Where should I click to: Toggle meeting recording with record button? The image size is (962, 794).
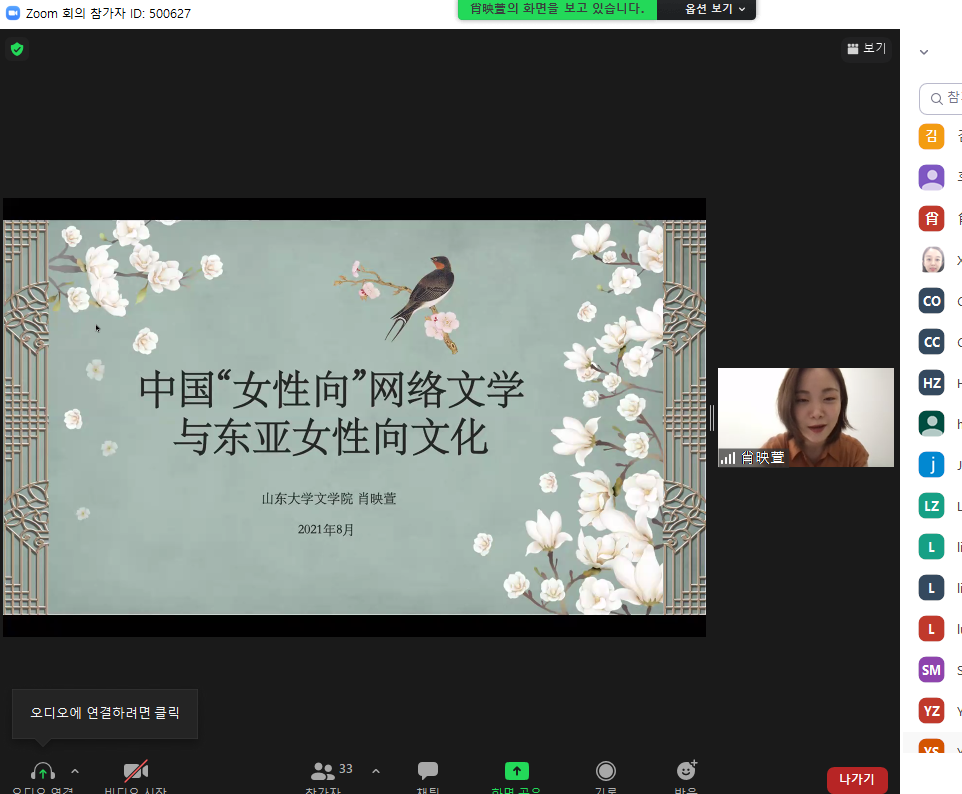(605, 771)
